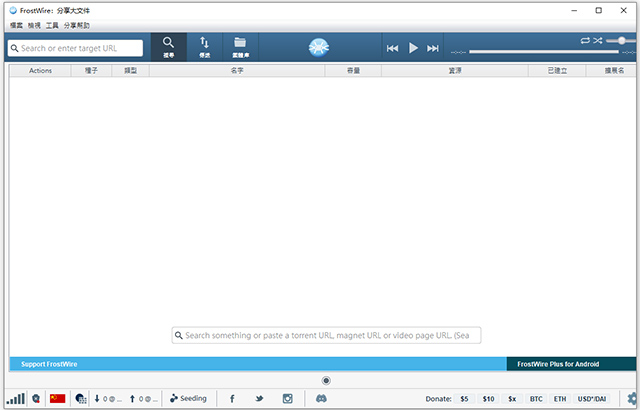Sort by the 名字 column header
Viewport: 640px width, 410px height.
point(237,71)
